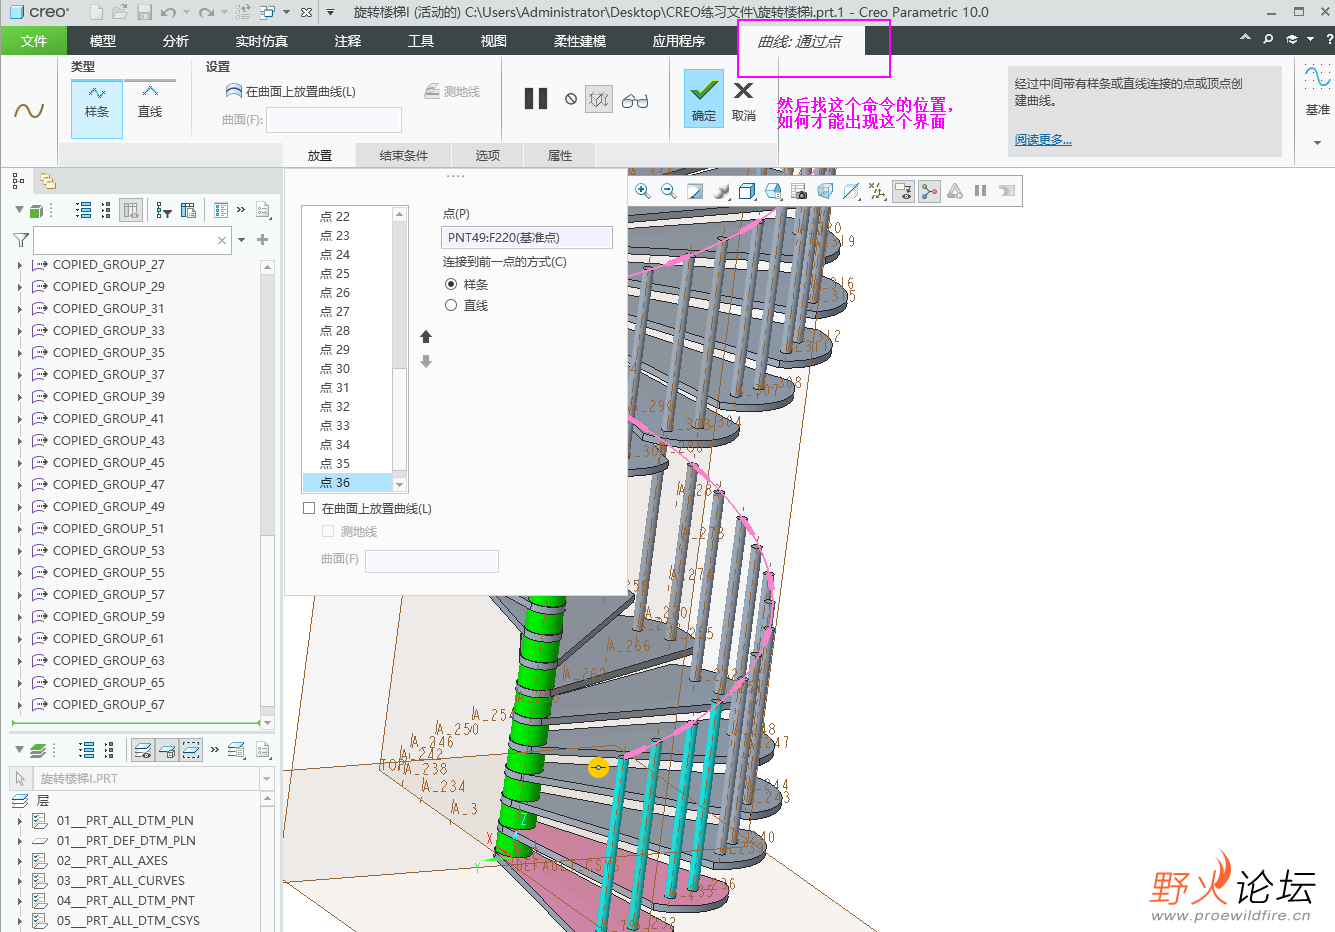This screenshot has height=932, width=1335.
Task: Open the display style cube icon
Action: point(747,191)
